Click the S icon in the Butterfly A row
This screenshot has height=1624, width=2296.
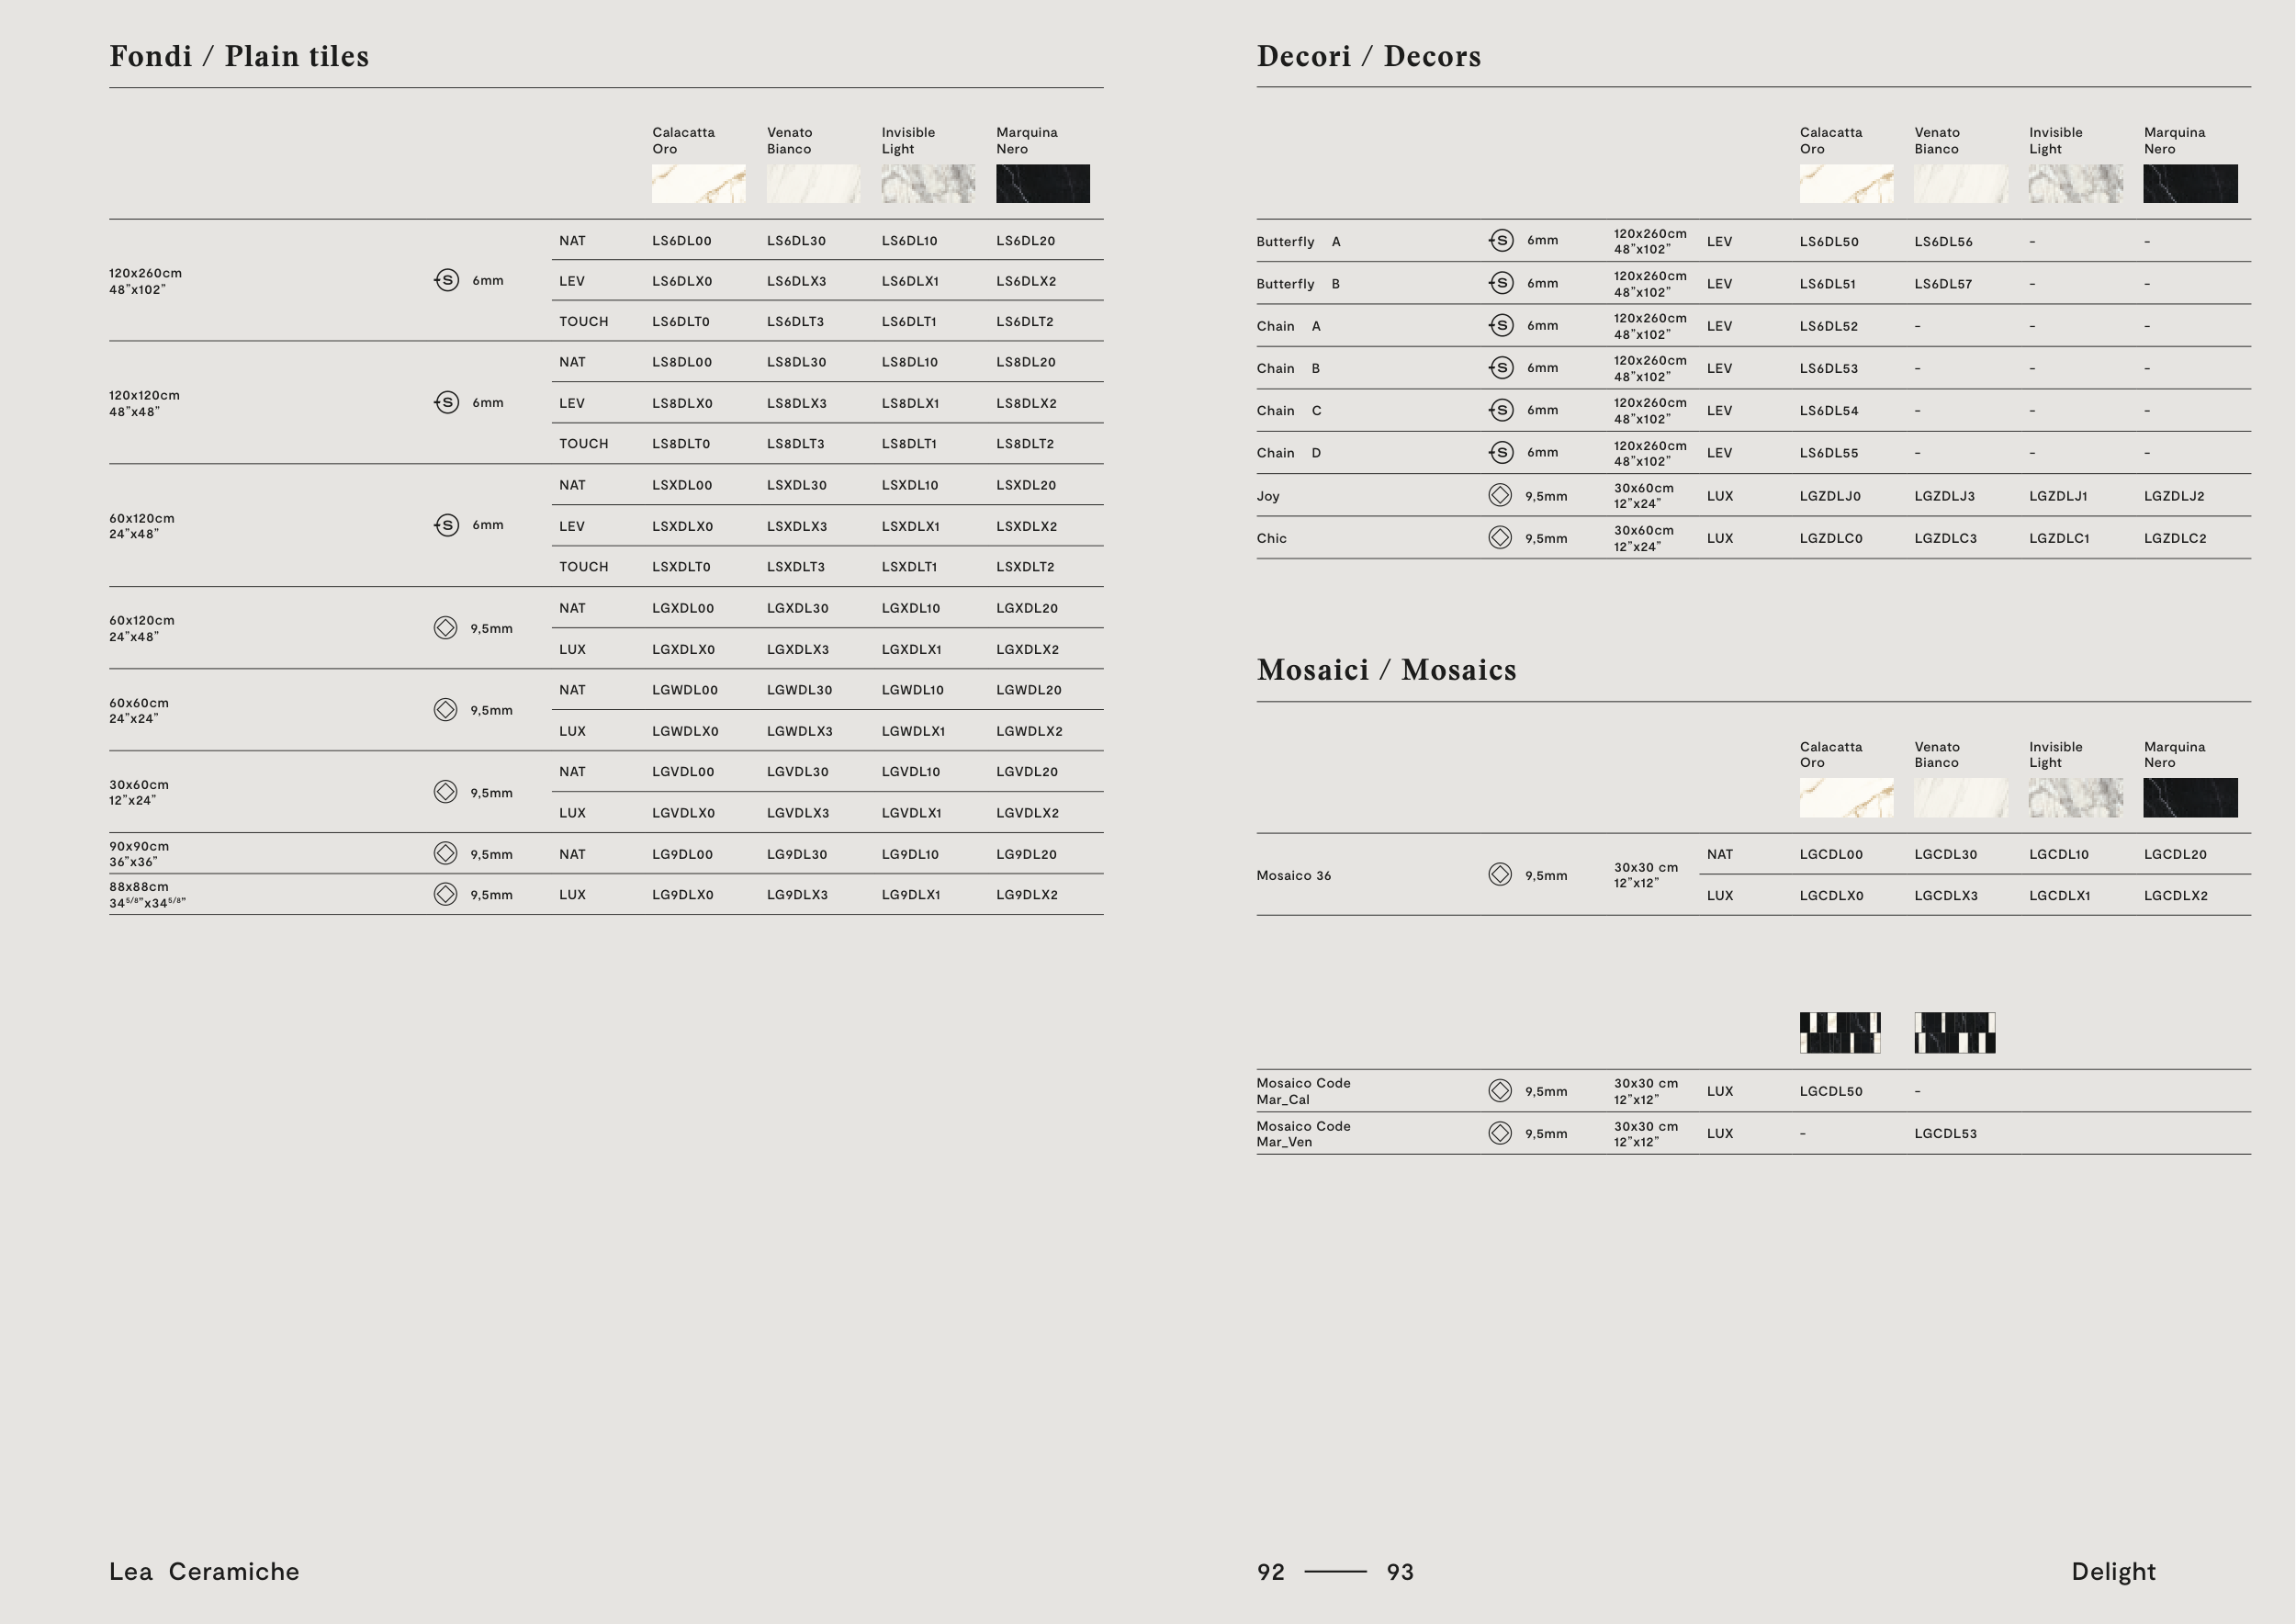point(1501,240)
